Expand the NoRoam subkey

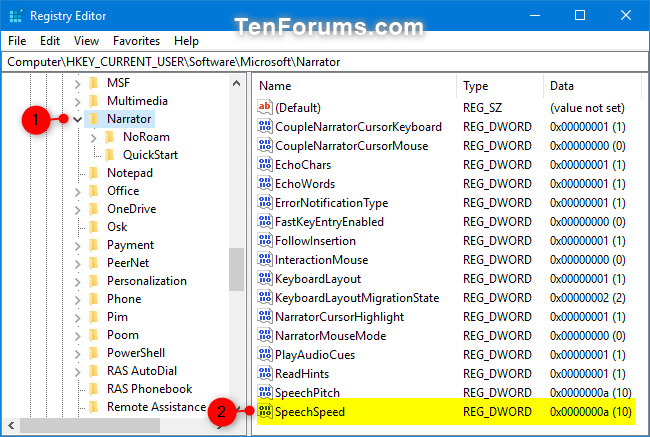point(94,138)
